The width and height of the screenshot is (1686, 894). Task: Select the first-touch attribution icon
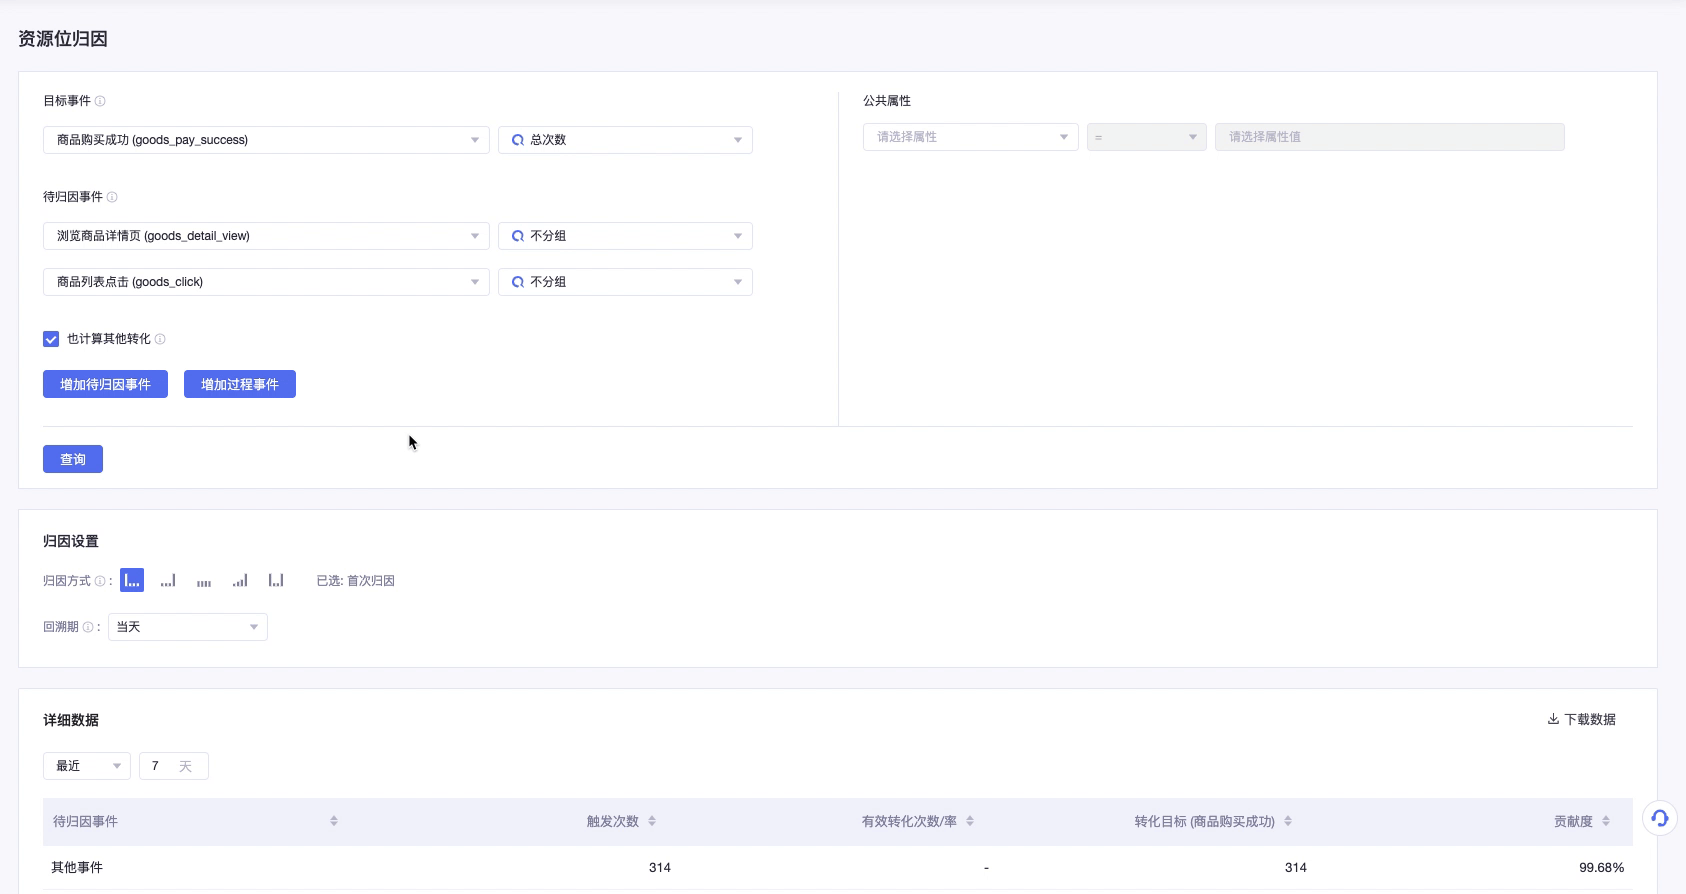[132, 580]
